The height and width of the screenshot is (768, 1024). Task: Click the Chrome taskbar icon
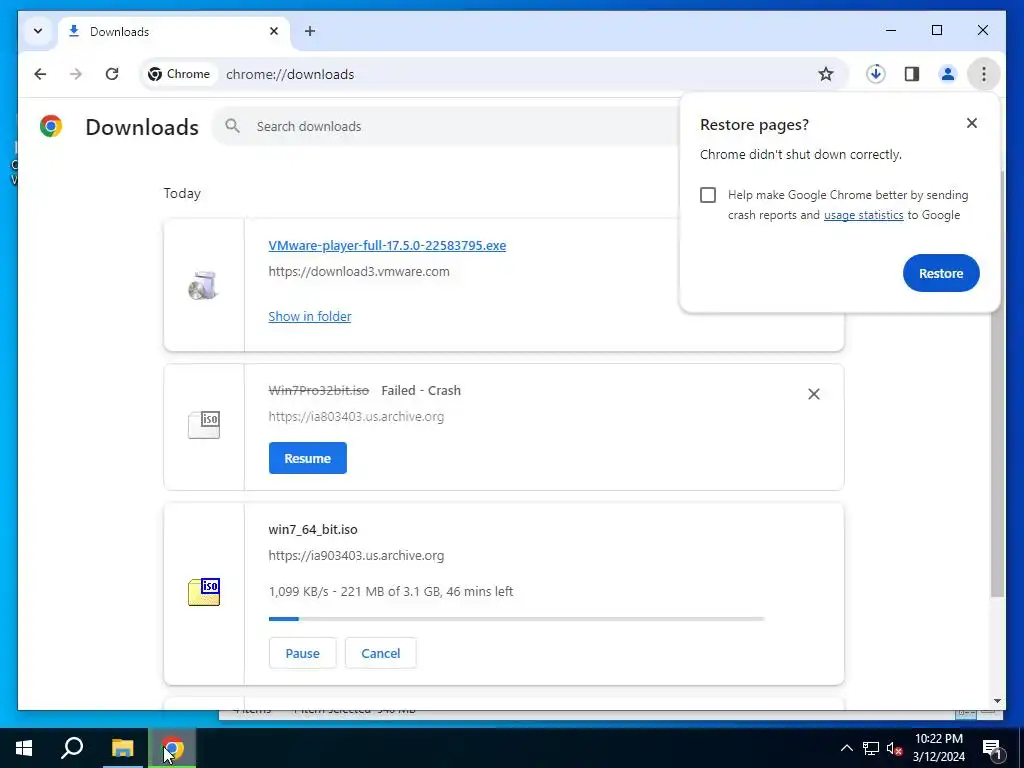[172, 748]
